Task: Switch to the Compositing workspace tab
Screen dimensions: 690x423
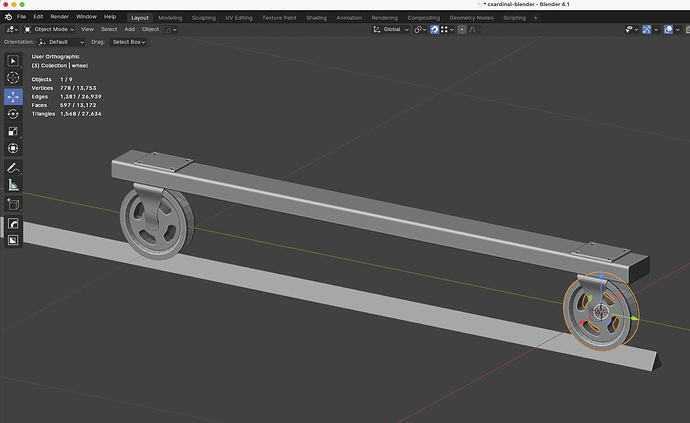Action: pyautogui.click(x=423, y=18)
